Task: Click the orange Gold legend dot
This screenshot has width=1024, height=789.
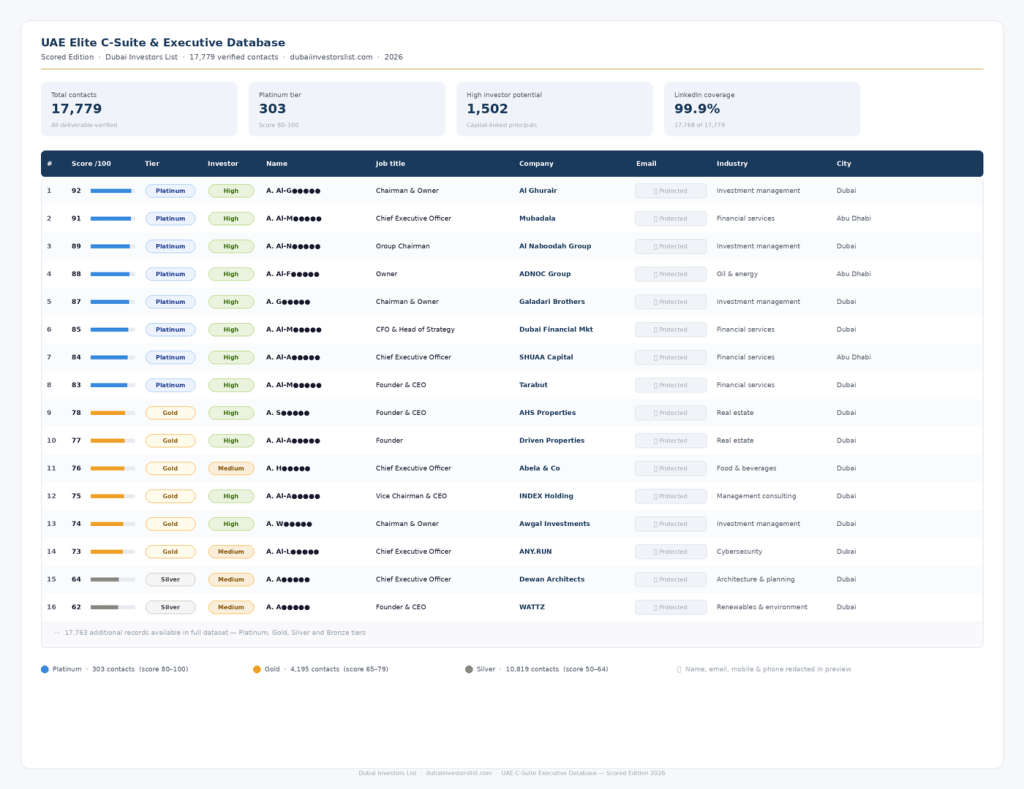Action: click(257, 669)
